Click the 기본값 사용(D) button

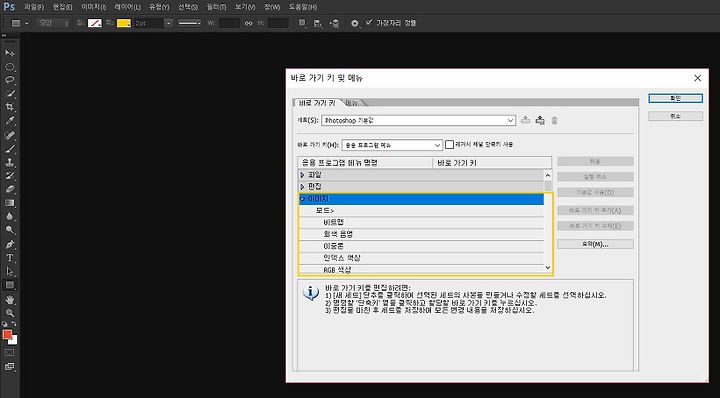pos(595,192)
